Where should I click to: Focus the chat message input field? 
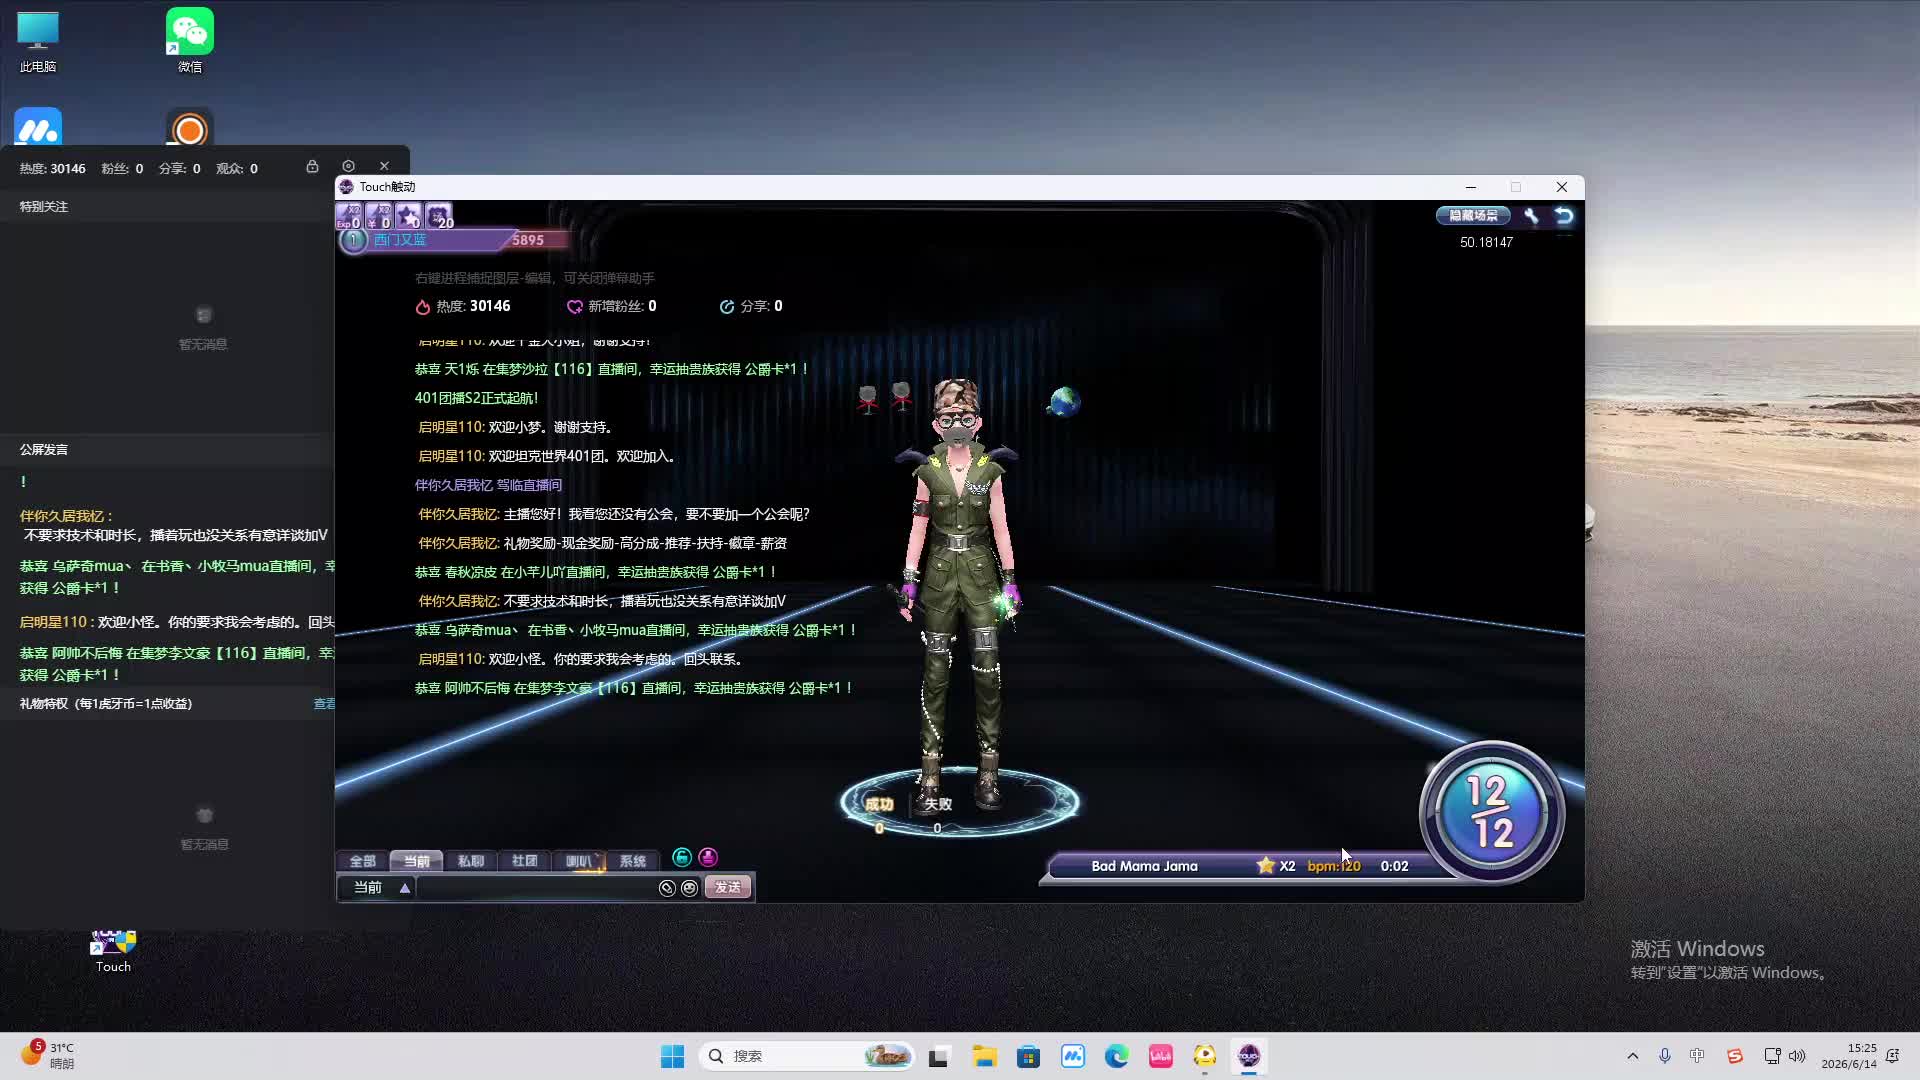(x=536, y=887)
